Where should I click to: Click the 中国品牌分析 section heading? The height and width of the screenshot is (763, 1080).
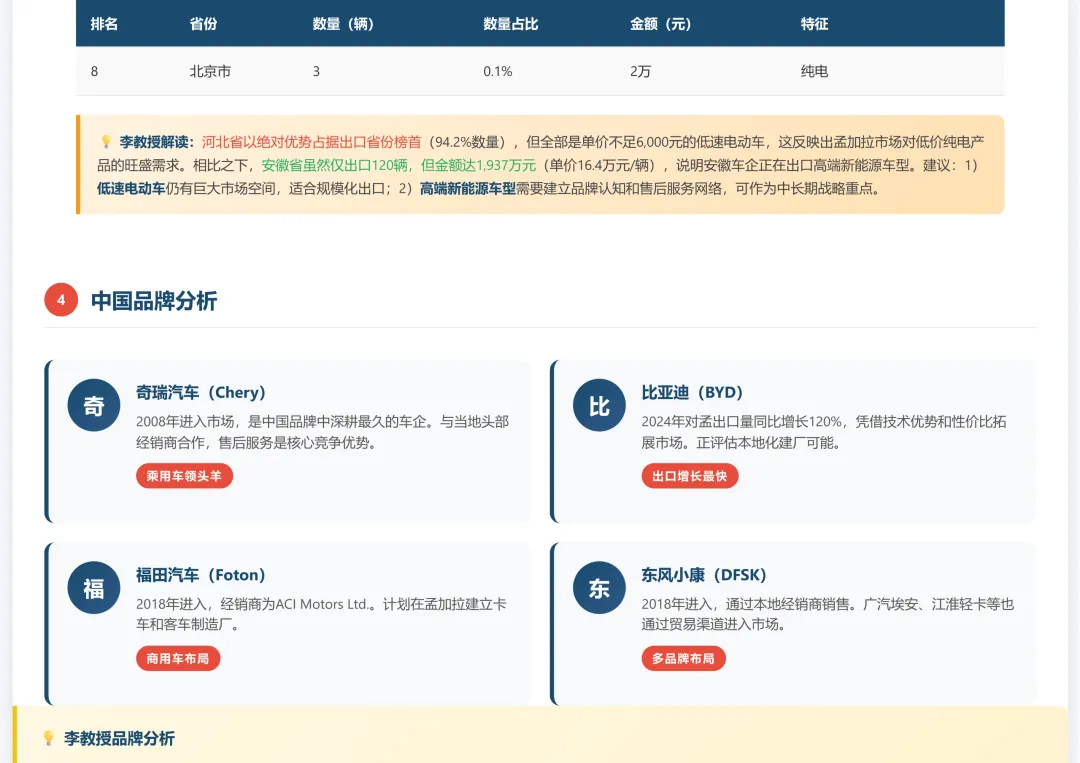(154, 301)
